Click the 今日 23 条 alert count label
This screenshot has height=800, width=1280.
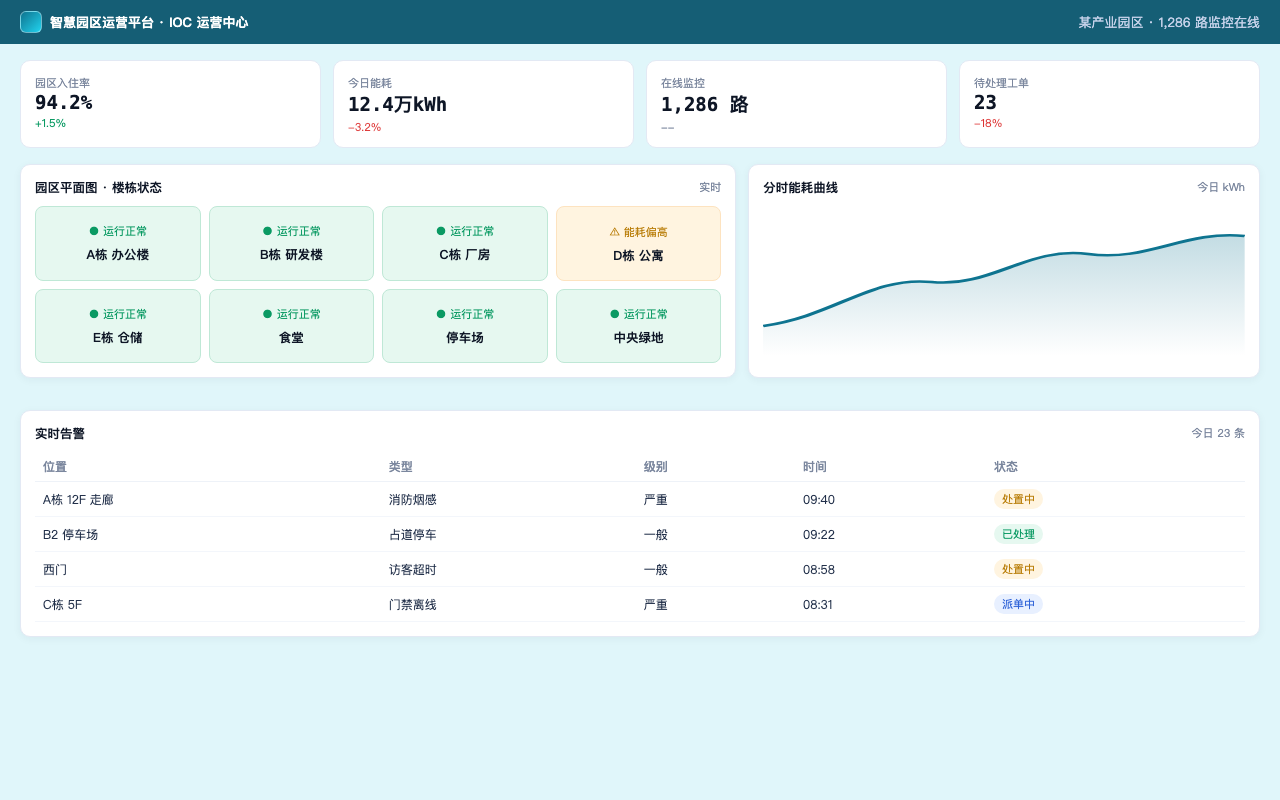coord(1218,433)
